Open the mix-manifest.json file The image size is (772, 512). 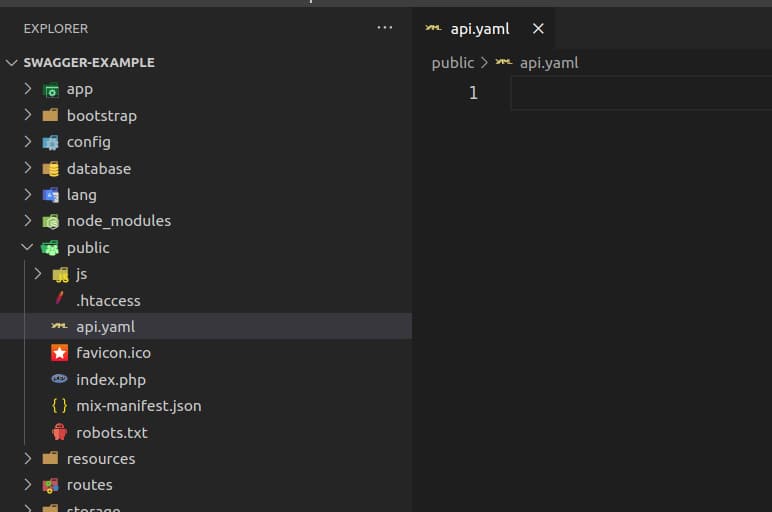[139, 406]
